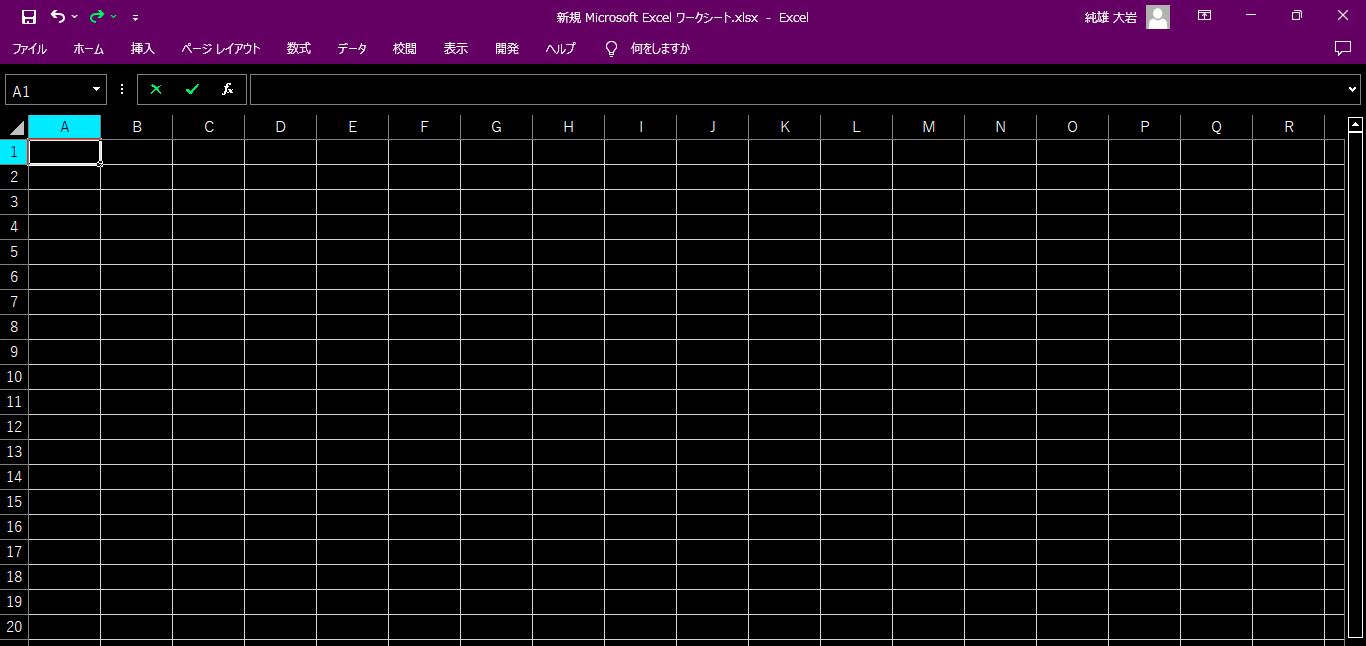The height and width of the screenshot is (646, 1366).
Task: Click the Redo icon
Action: [x=96, y=16]
